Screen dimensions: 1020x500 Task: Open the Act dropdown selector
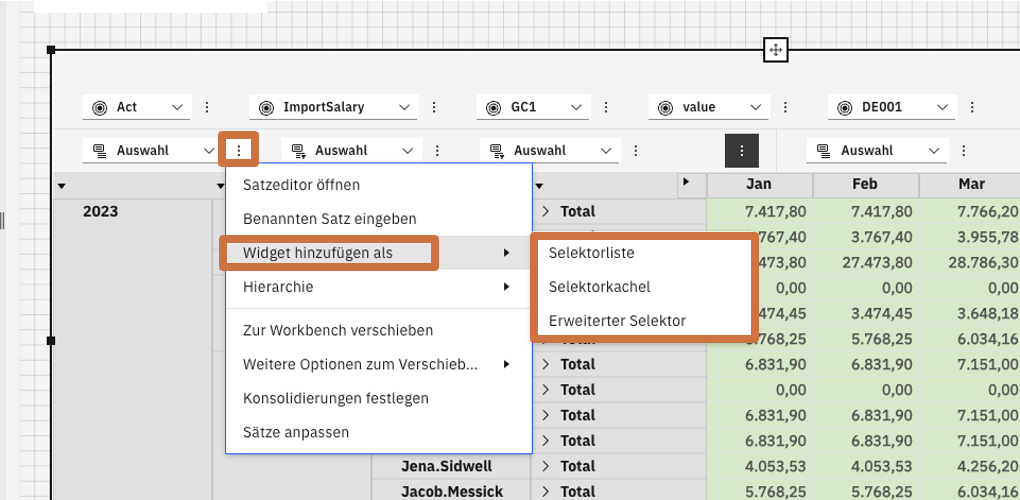pos(138,107)
